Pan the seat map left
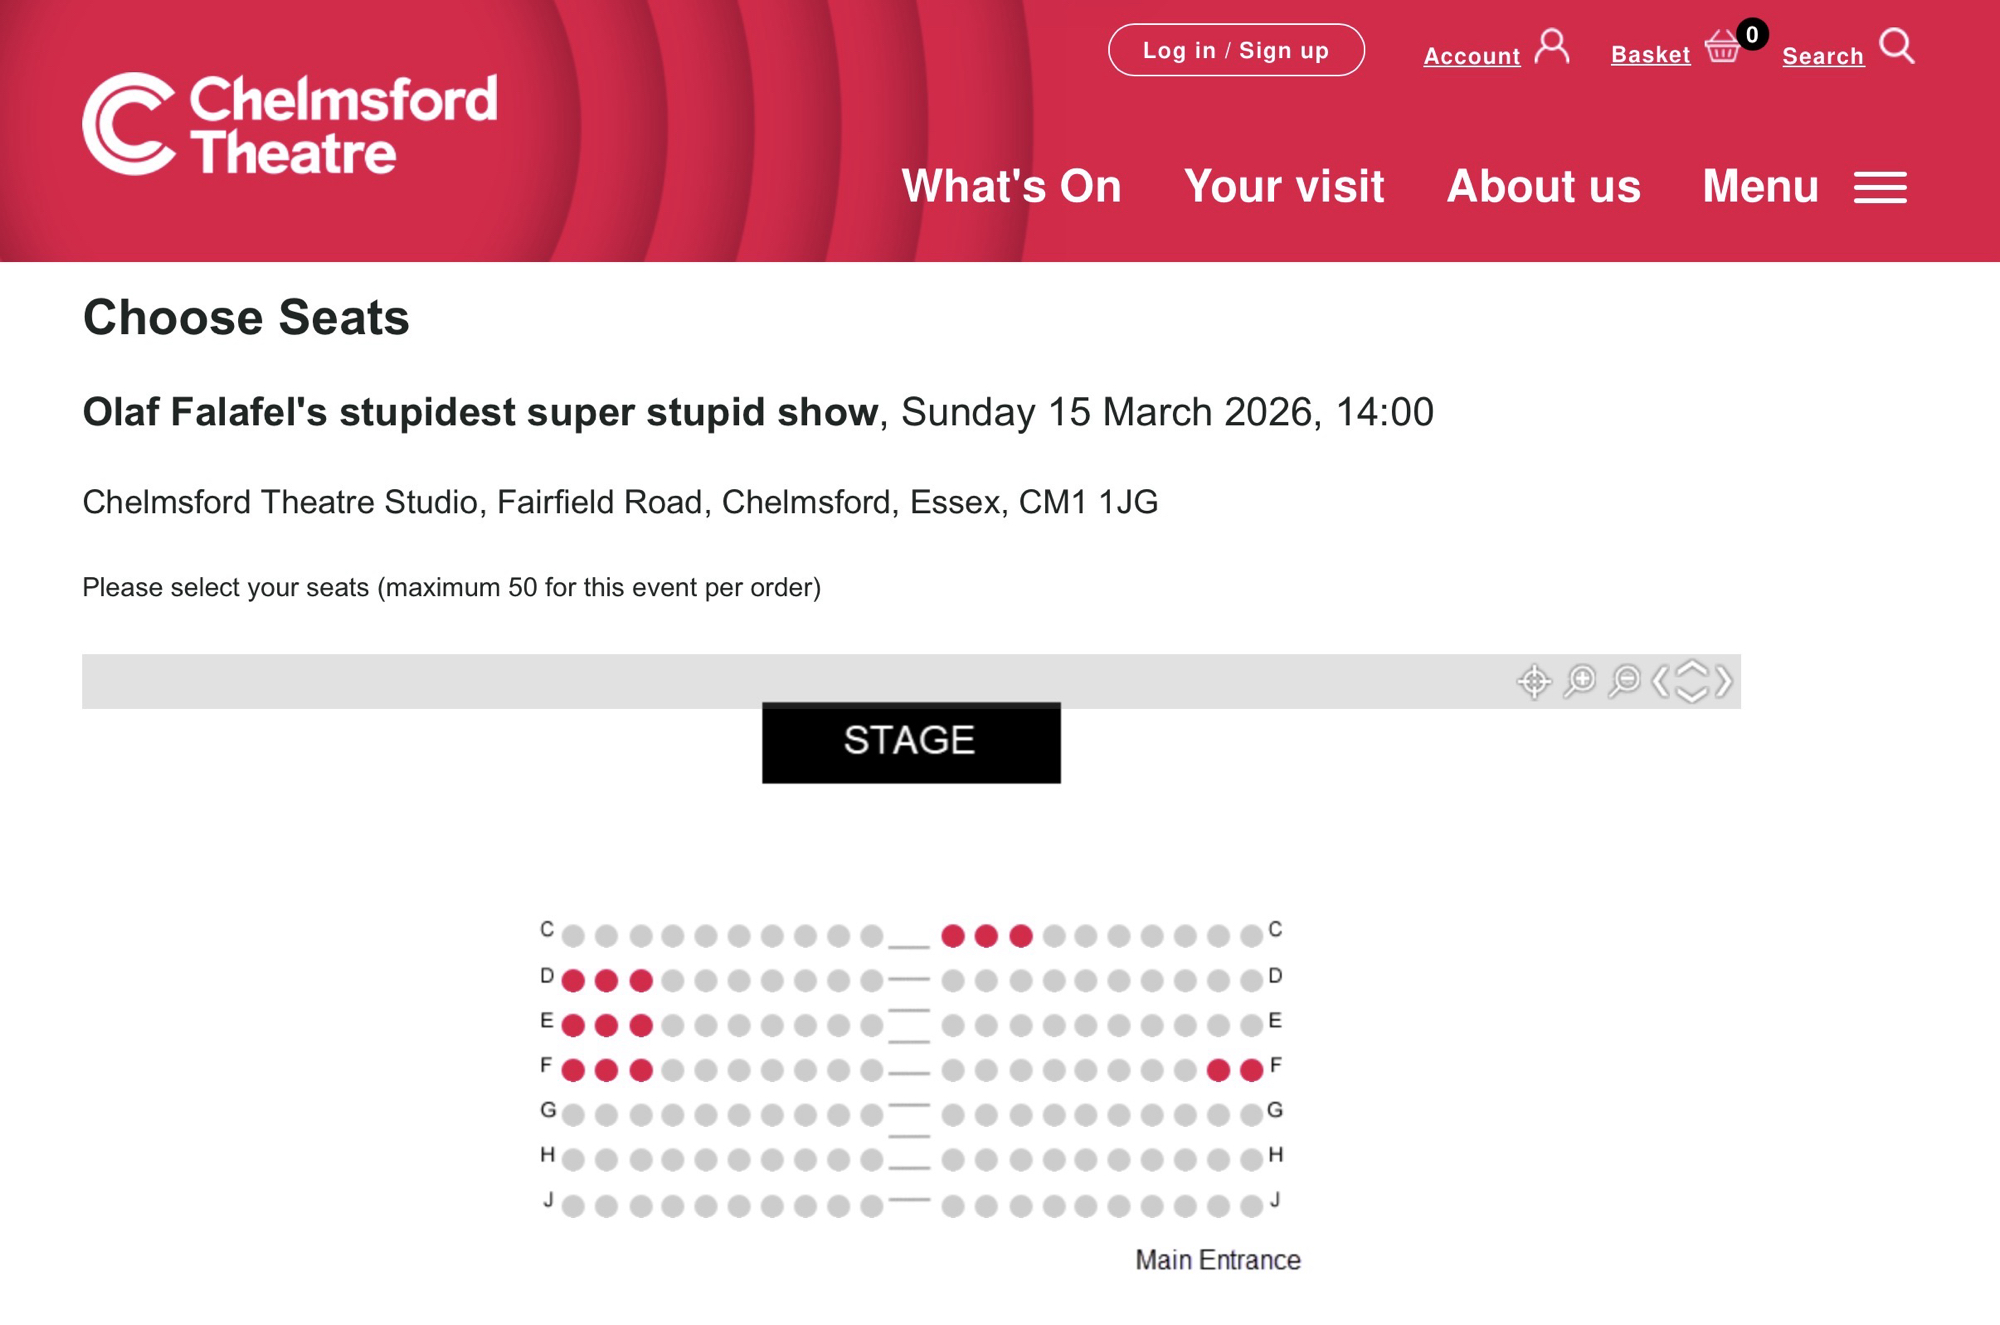This screenshot has height=1325, width=2000. 1661,682
